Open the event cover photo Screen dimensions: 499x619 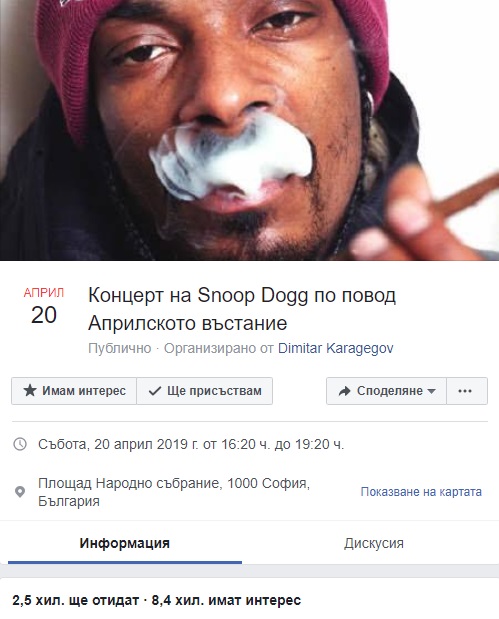[x=250, y=130]
